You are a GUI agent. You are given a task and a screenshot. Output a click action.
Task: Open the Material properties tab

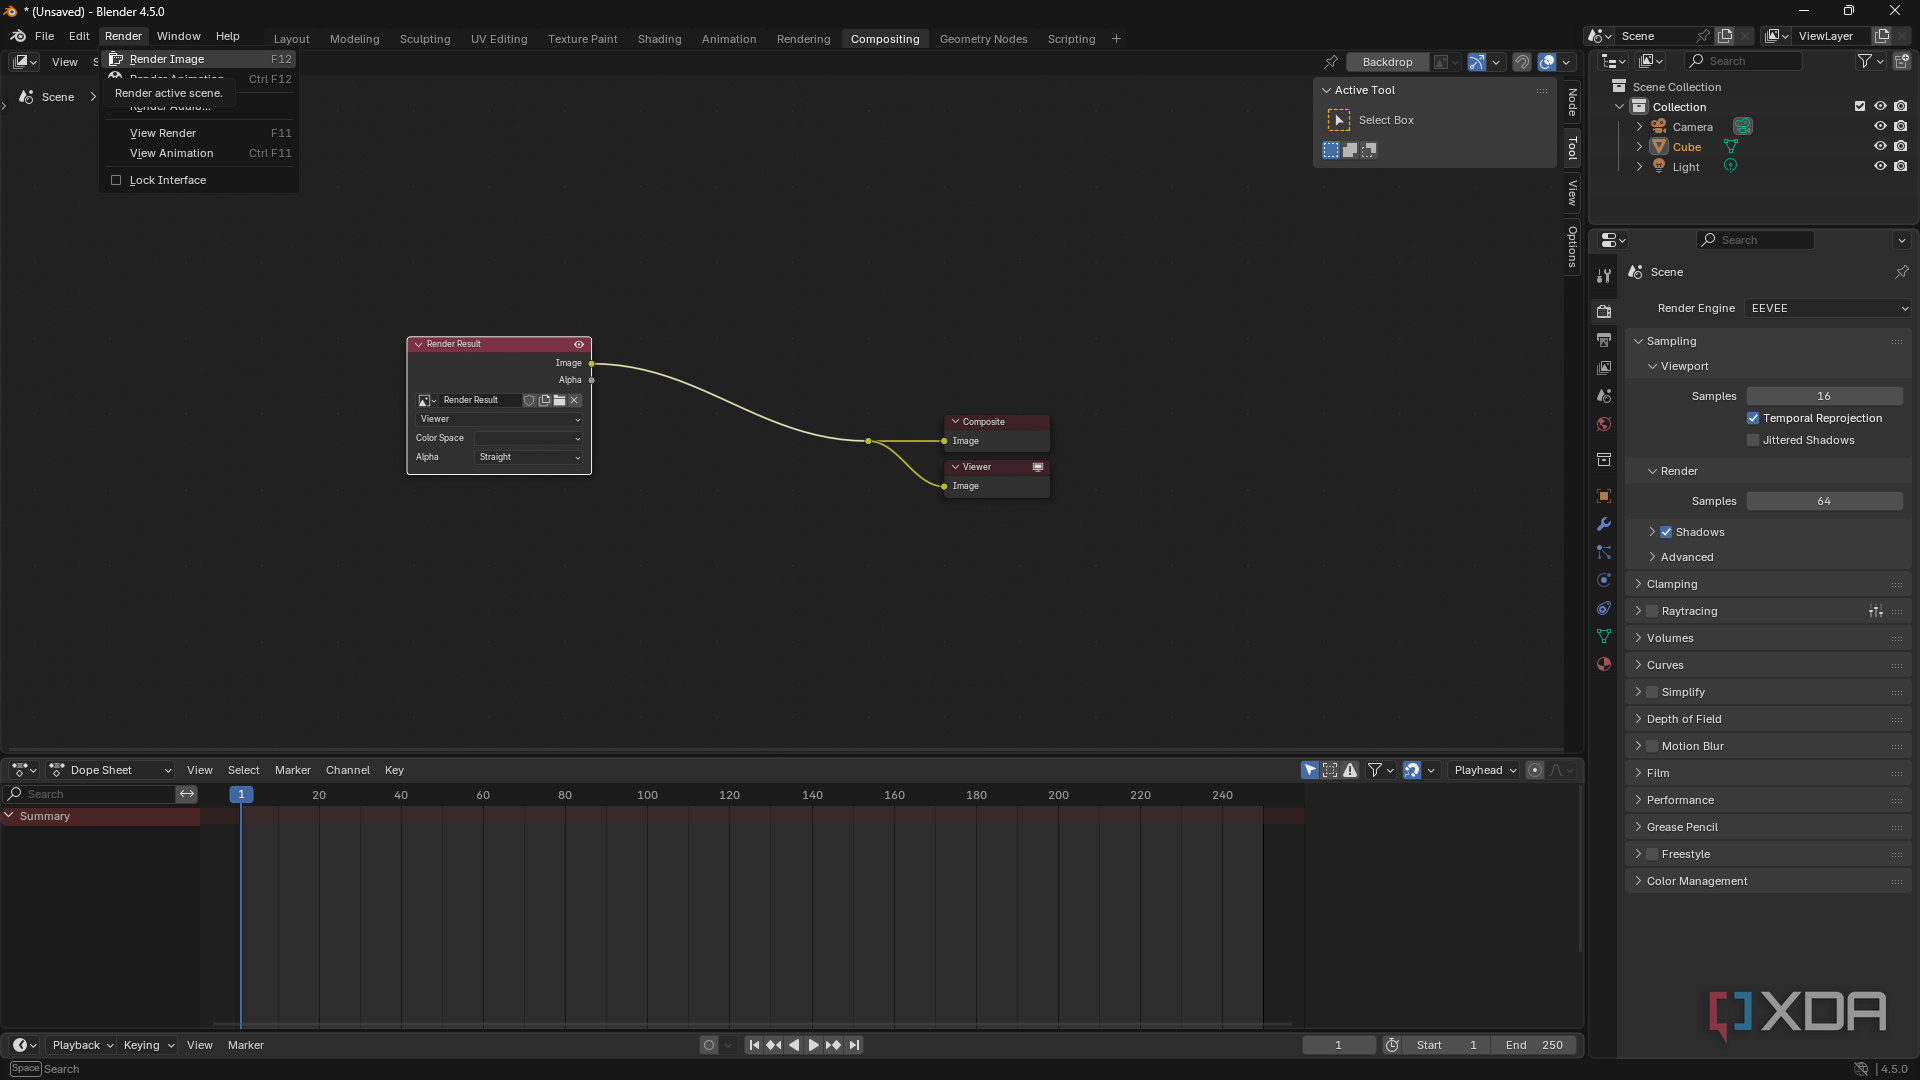pyautogui.click(x=1604, y=664)
